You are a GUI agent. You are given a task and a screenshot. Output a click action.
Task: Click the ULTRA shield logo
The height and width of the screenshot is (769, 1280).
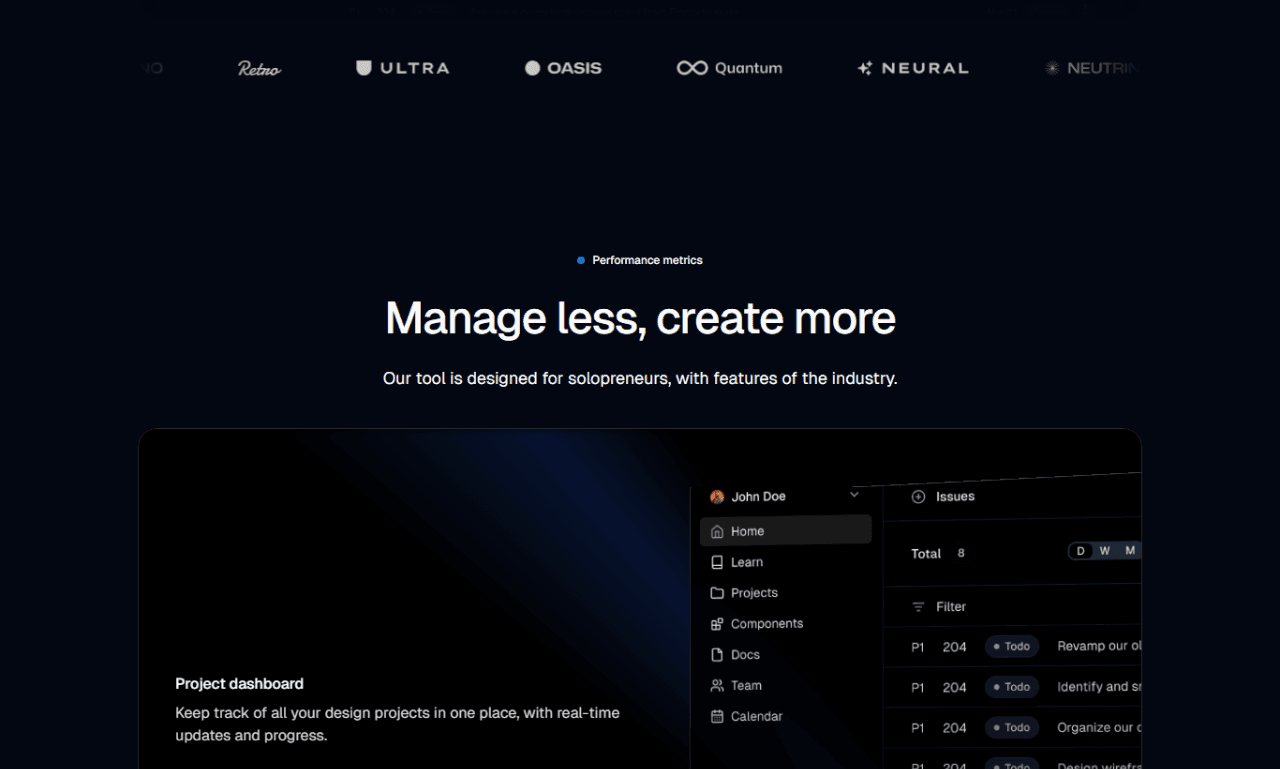click(x=403, y=68)
